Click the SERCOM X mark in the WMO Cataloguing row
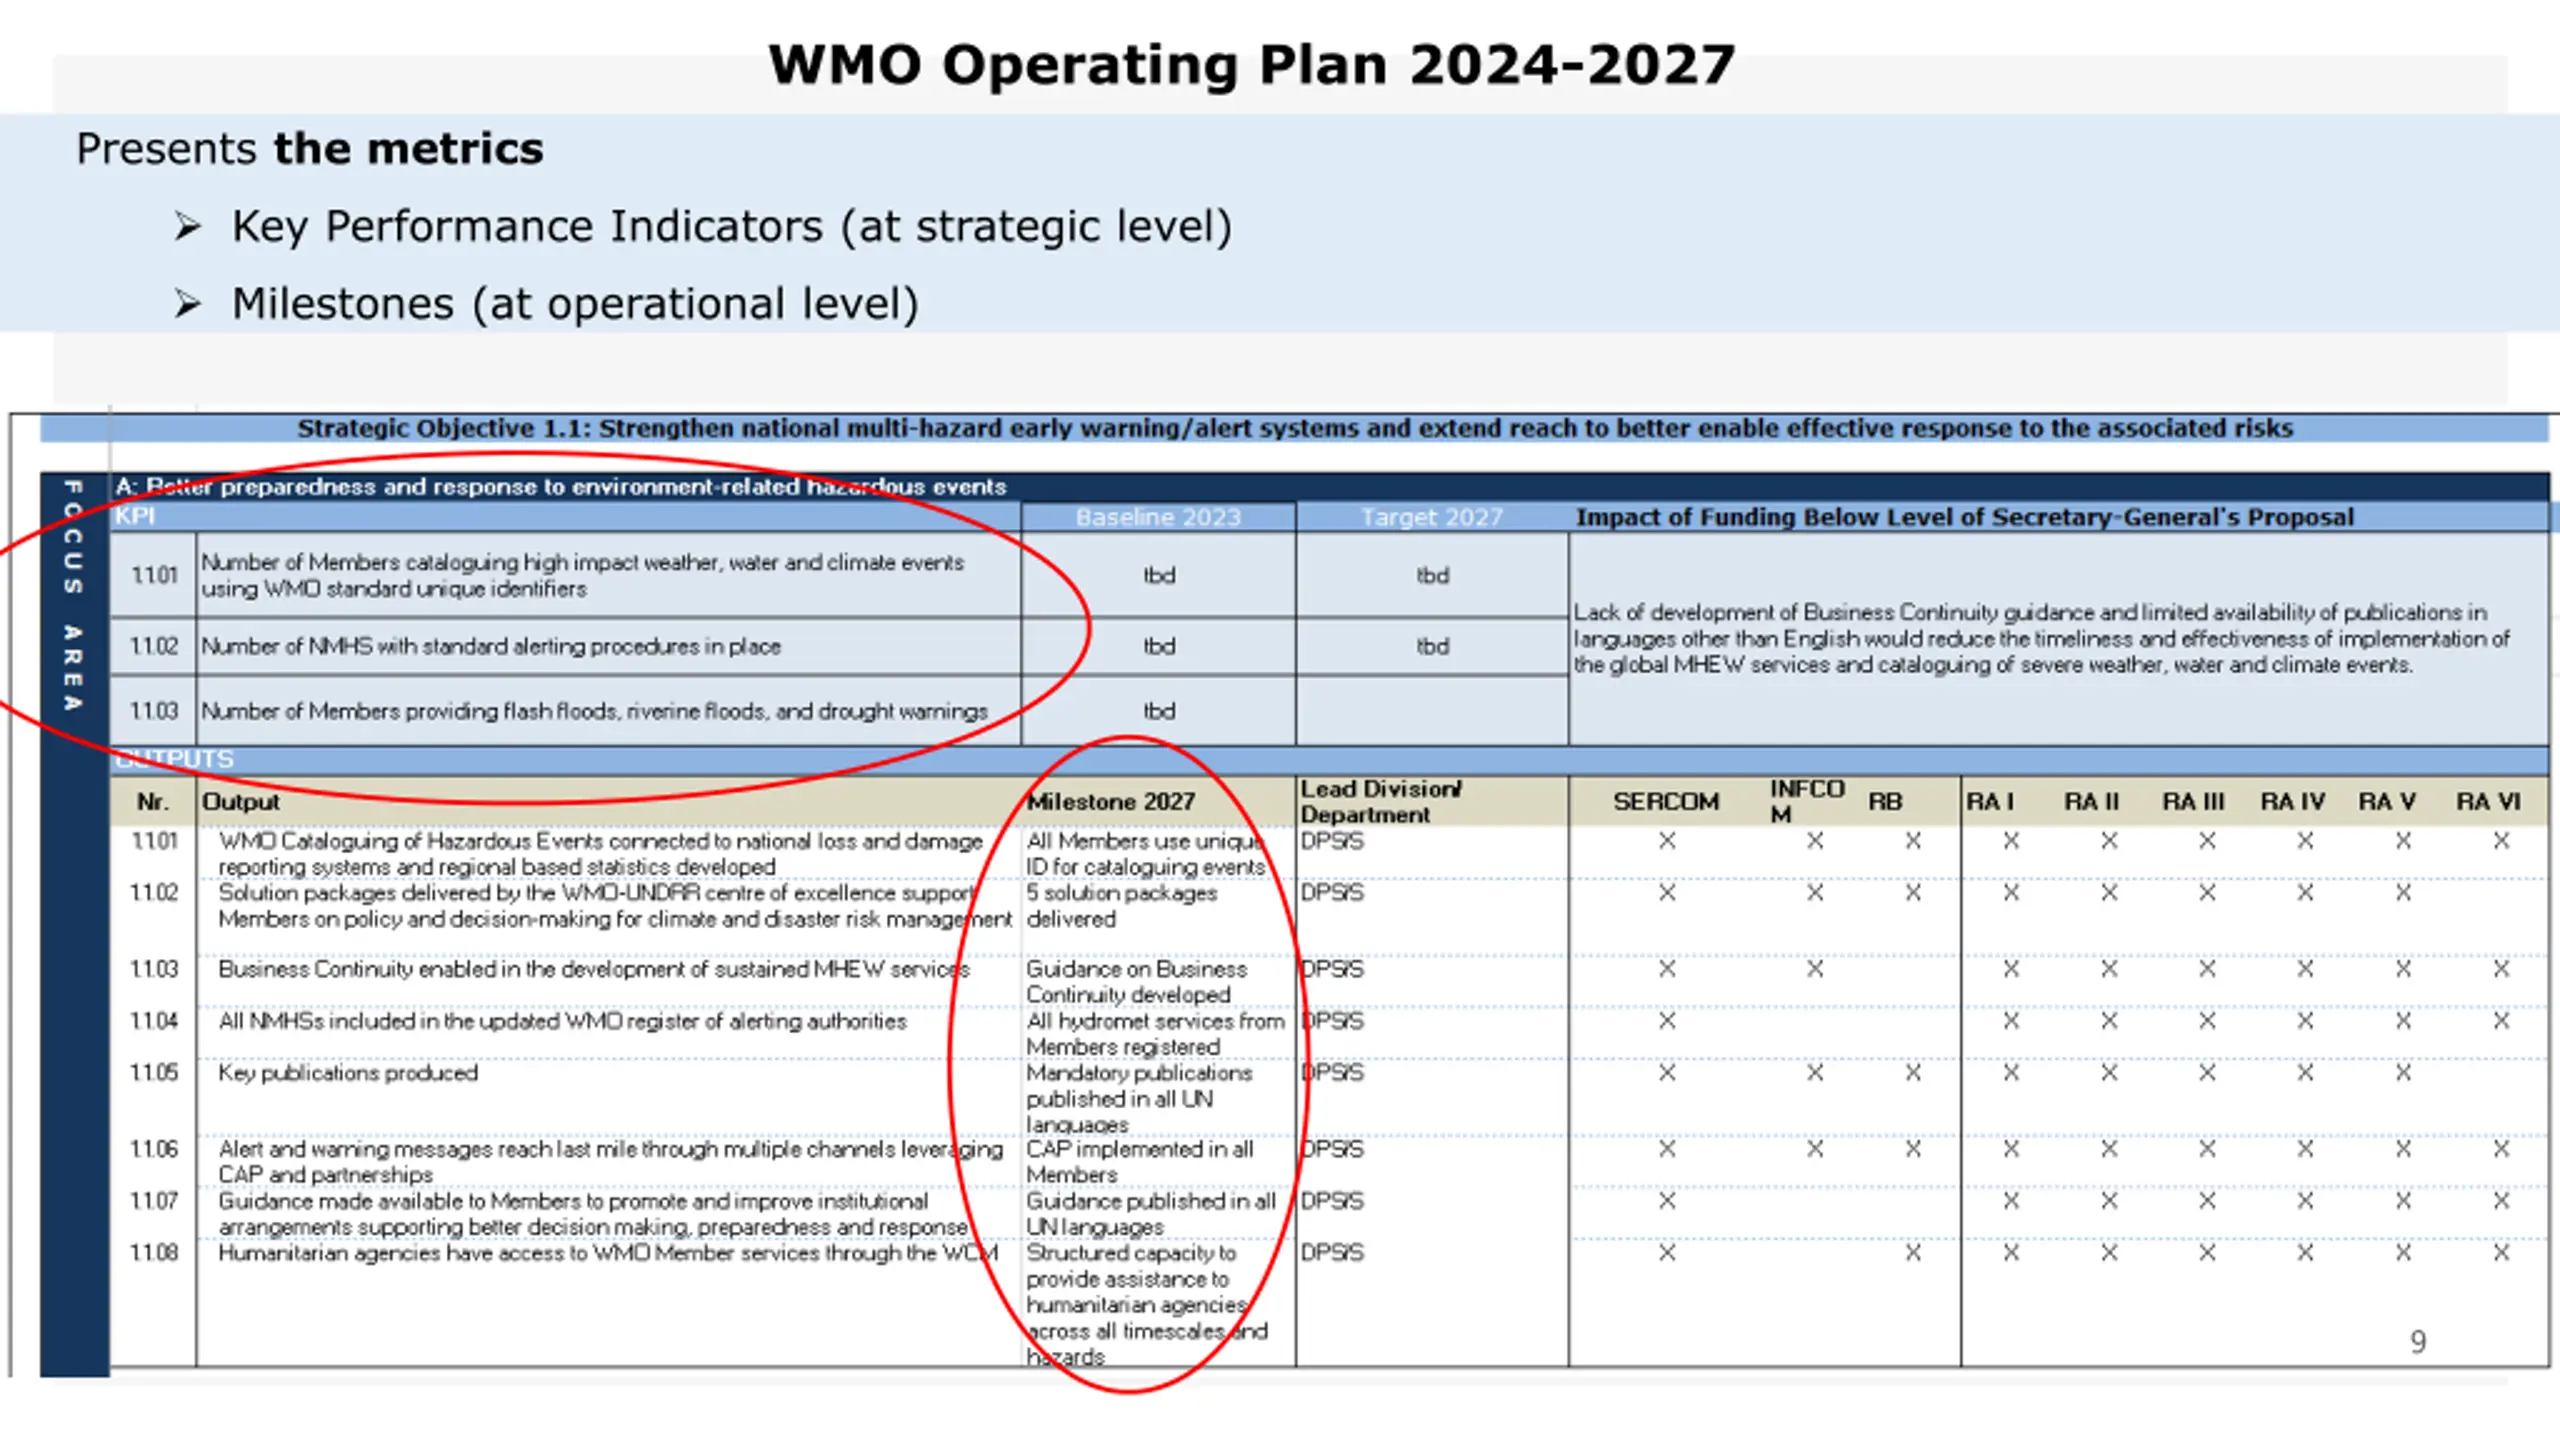Viewport: 2560px width, 1440px height. point(1666,841)
